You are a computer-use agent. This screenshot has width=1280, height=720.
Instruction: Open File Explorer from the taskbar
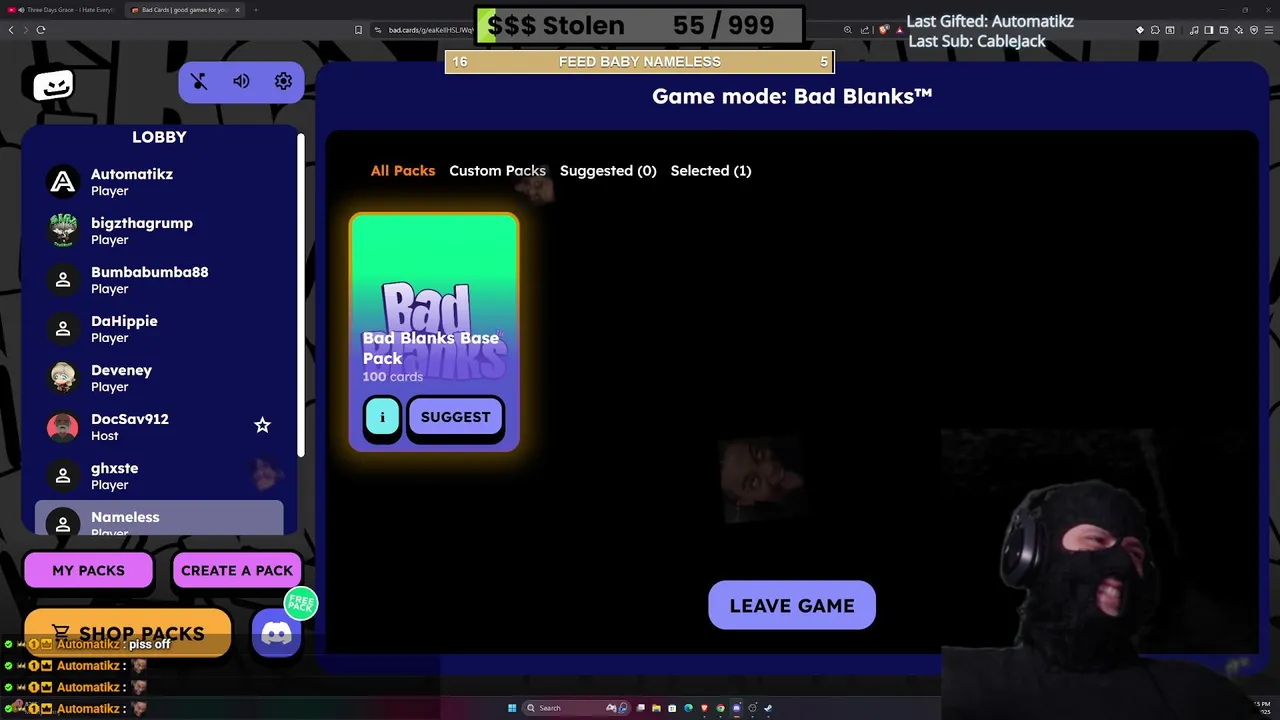point(656,708)
